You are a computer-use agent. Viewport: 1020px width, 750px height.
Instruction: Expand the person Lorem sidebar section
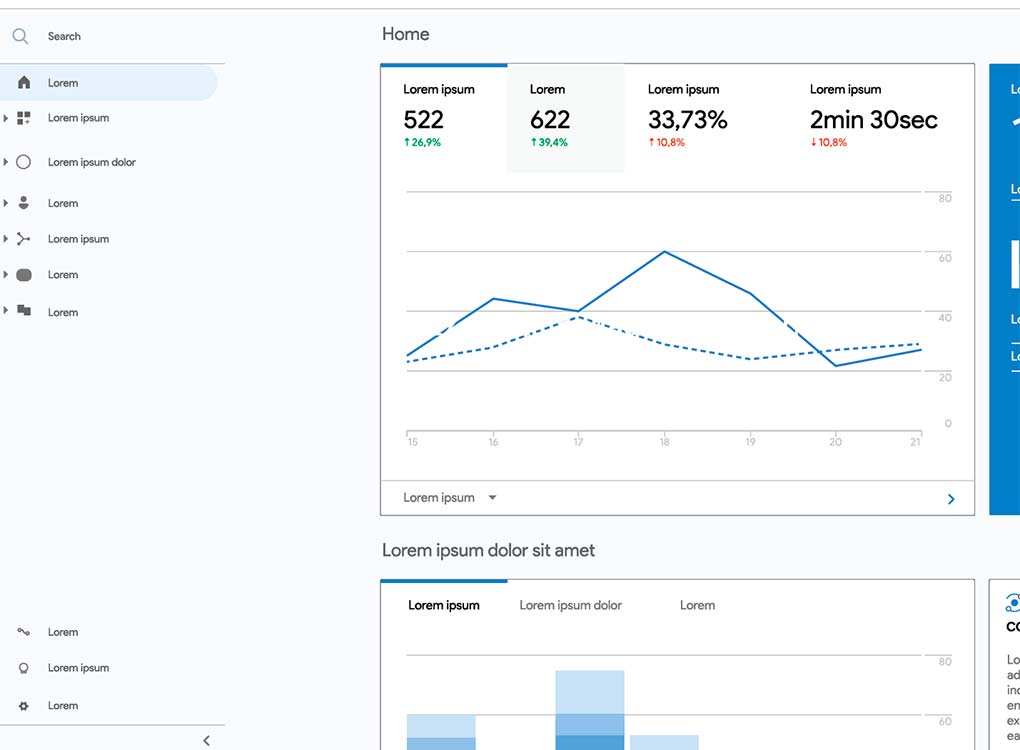tap(6, 203)
